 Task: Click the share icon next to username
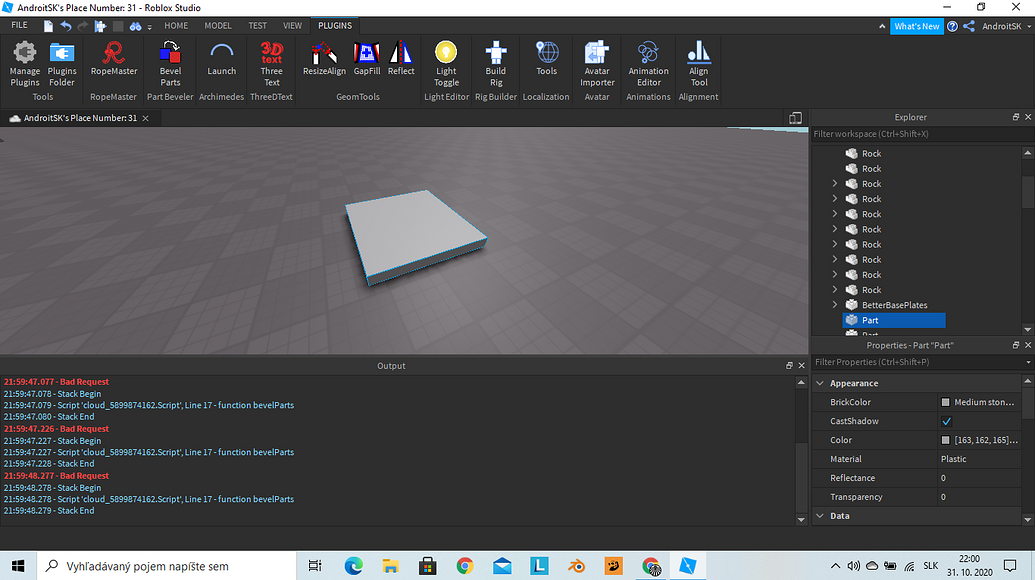[x=969, y=26]
